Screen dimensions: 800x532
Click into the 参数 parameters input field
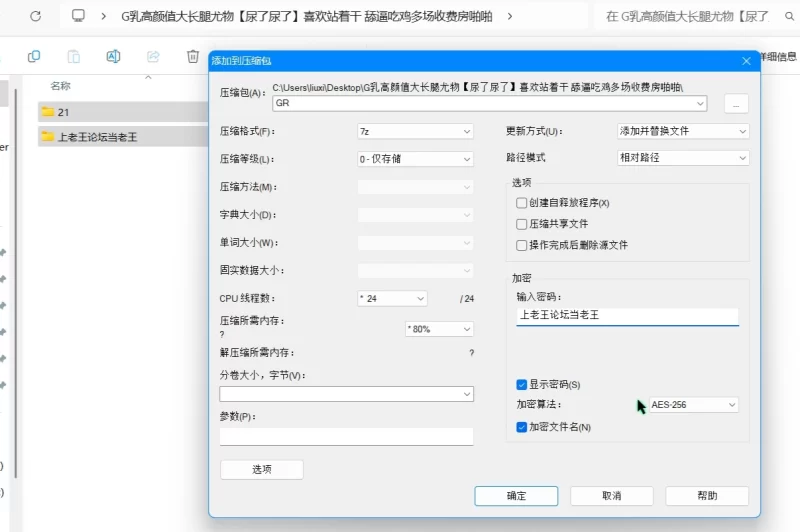point(346,437)
